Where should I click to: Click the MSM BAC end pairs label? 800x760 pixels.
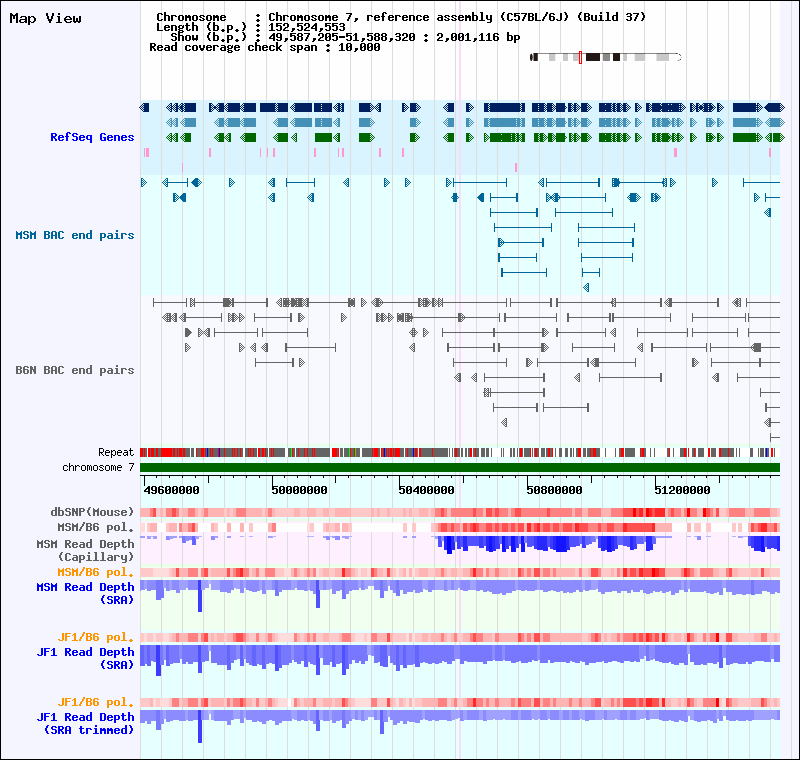point(74,235)
